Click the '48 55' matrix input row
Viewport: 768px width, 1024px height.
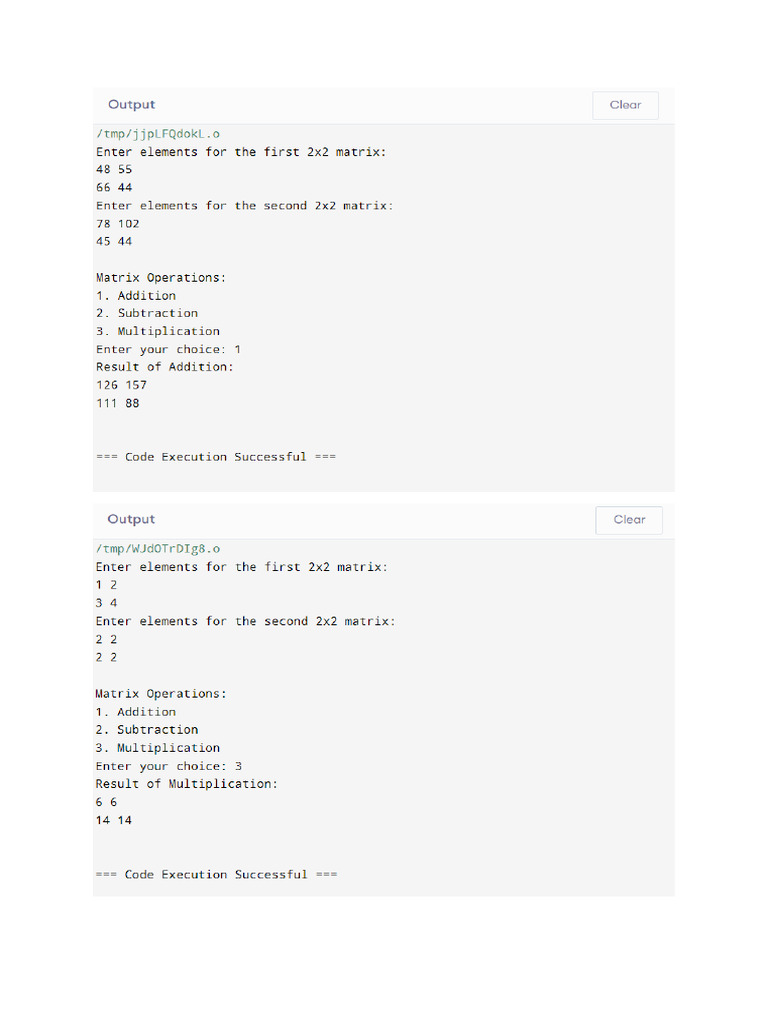(114, 169)
